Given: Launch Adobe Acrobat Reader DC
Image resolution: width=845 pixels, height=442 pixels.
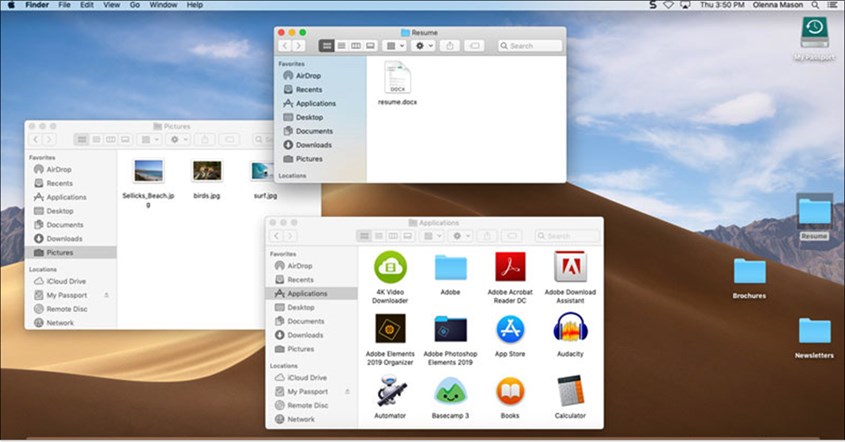Looking at the screenshot, I should point(510,267).
